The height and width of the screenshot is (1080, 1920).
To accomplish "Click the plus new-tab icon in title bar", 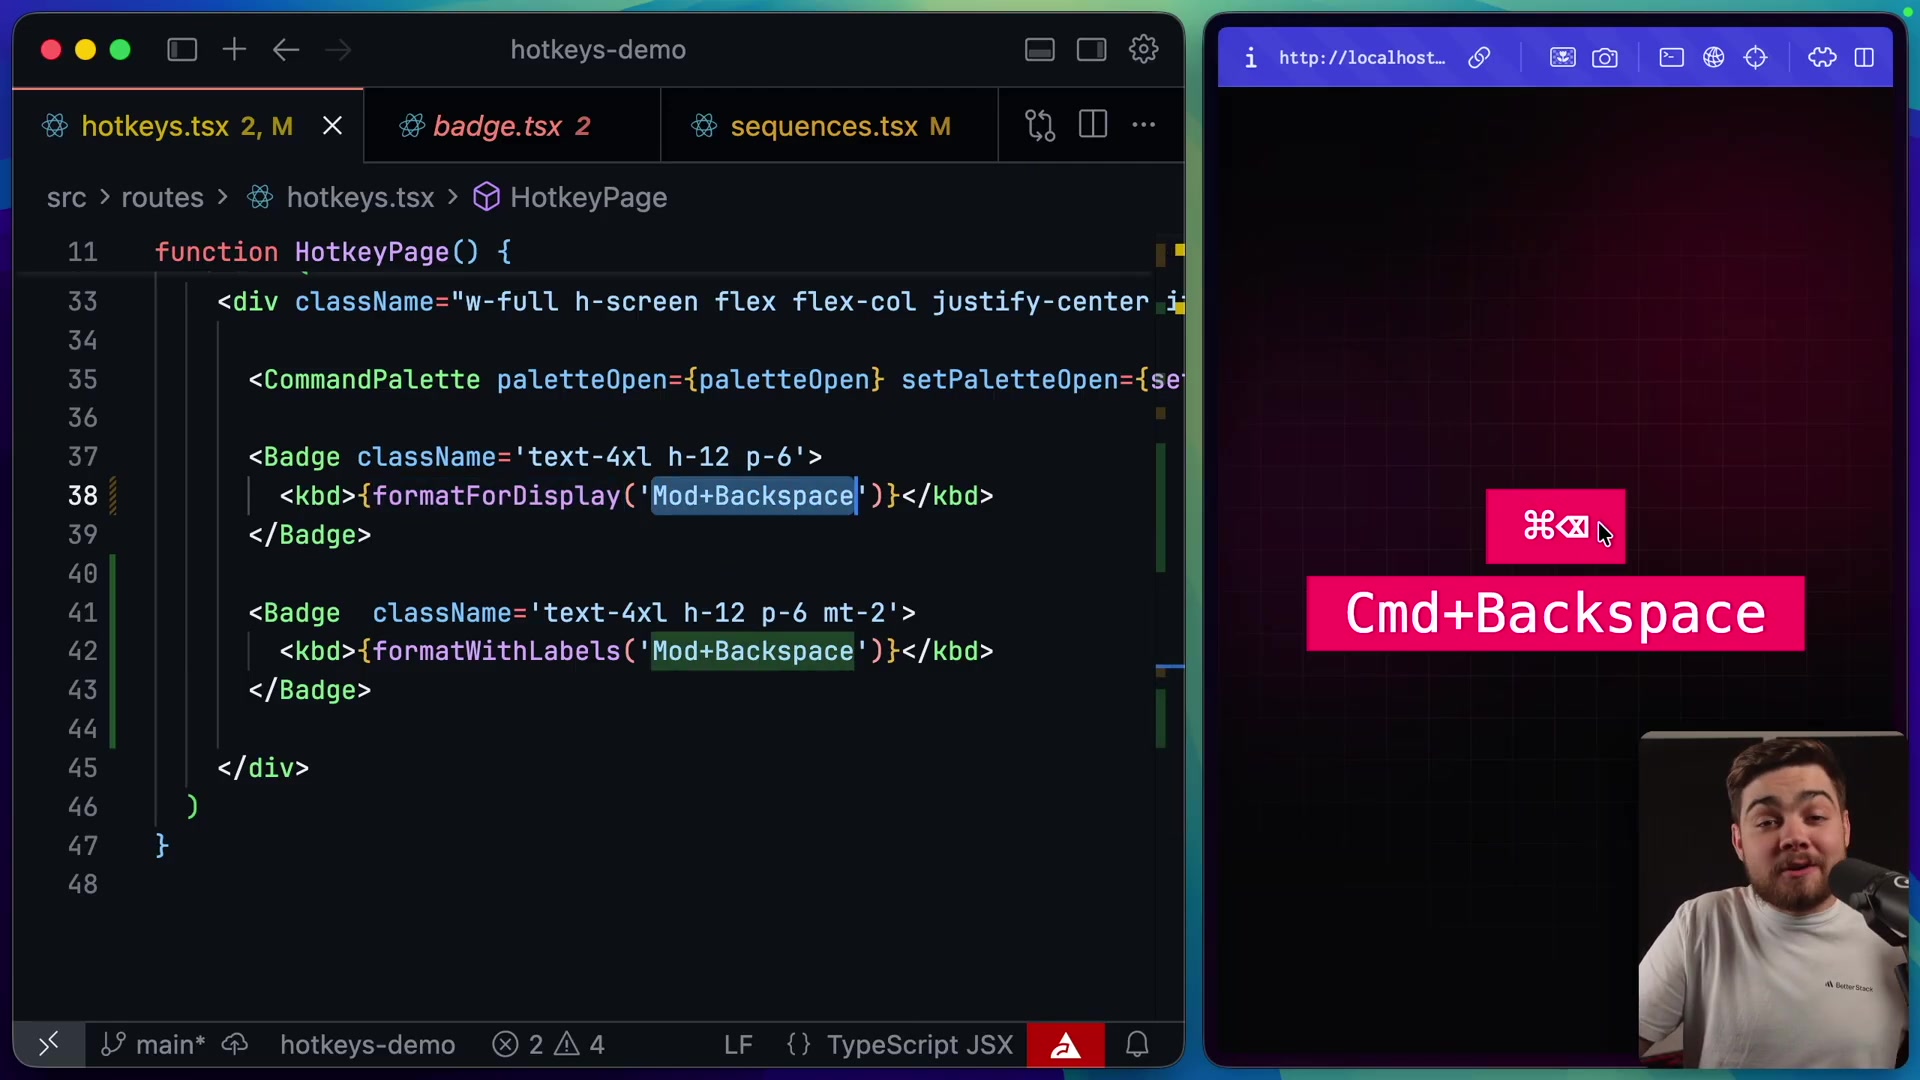I will tap(234, 50).
